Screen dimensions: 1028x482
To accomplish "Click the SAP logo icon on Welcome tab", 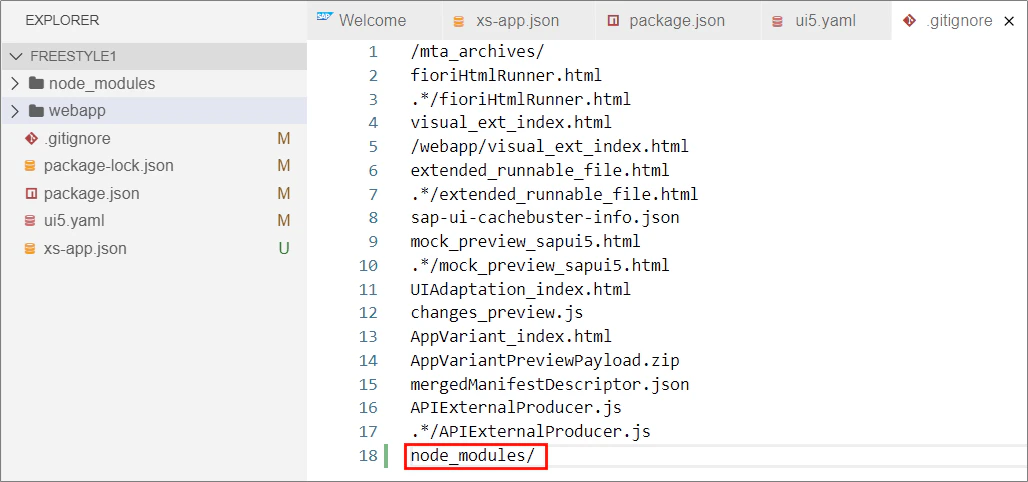I will tap(324, 18).
